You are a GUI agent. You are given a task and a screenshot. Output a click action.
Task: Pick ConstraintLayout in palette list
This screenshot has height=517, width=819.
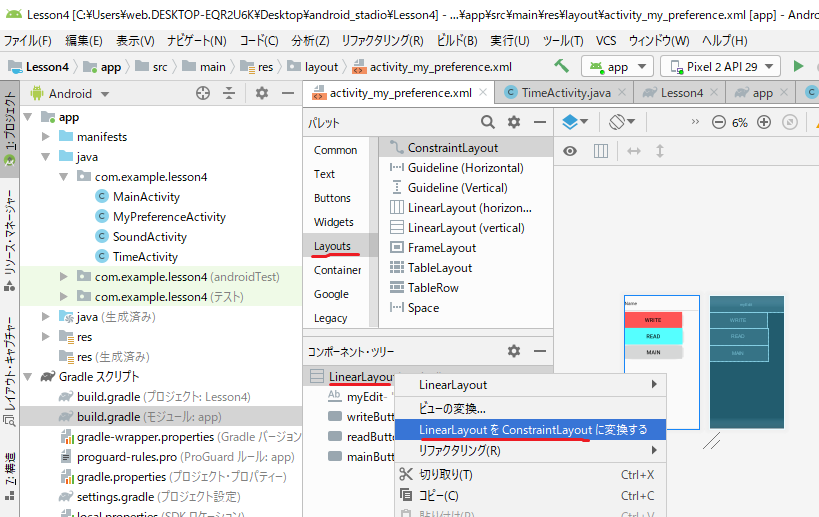point(466,148)
